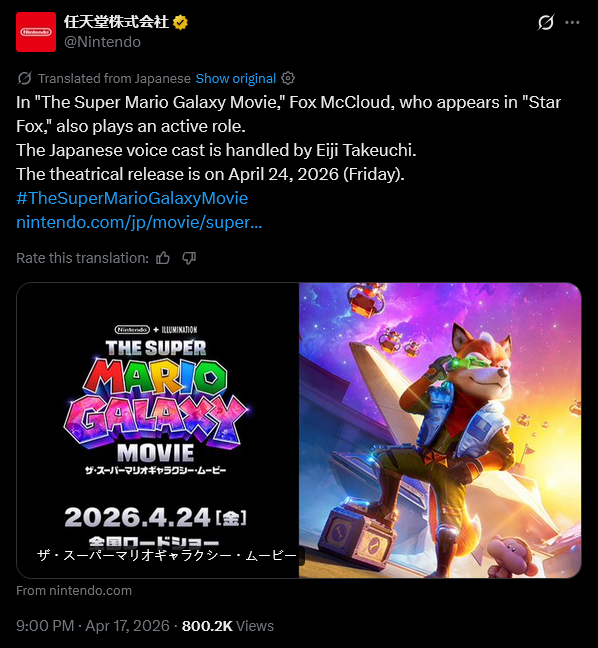This screenshot has width=598, height=648.
Task: Open translation settings gear icon
Action: coord(288,78)
